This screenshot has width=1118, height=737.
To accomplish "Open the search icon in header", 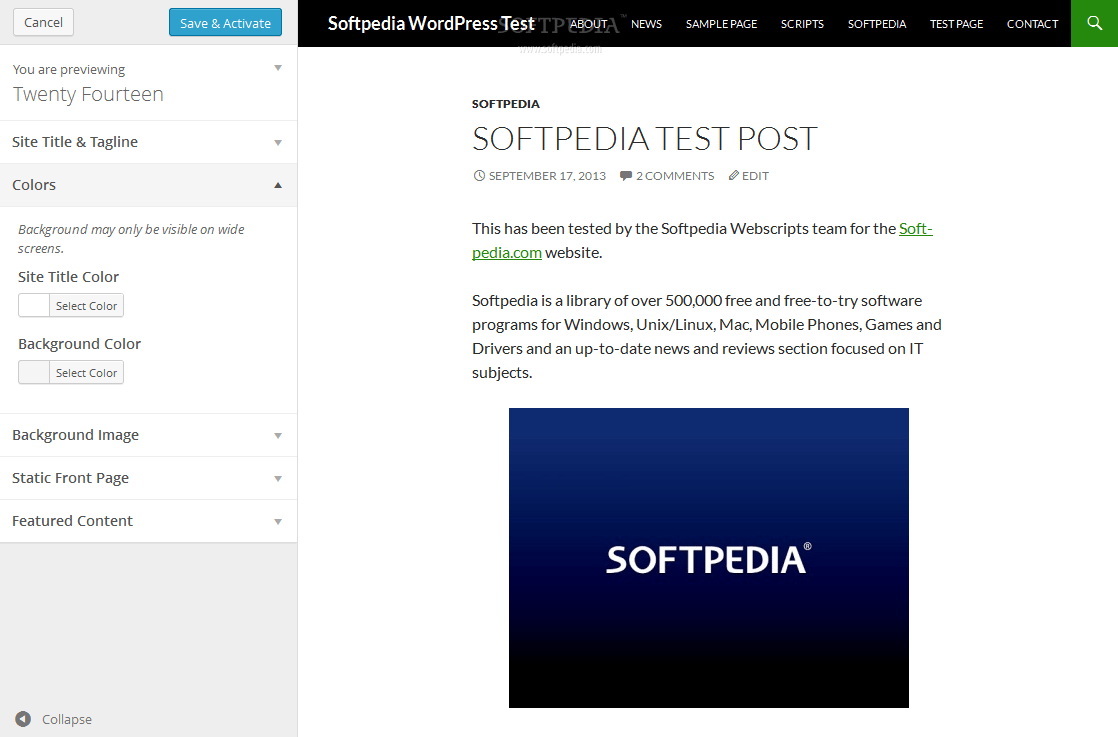I will (1094, 24).
